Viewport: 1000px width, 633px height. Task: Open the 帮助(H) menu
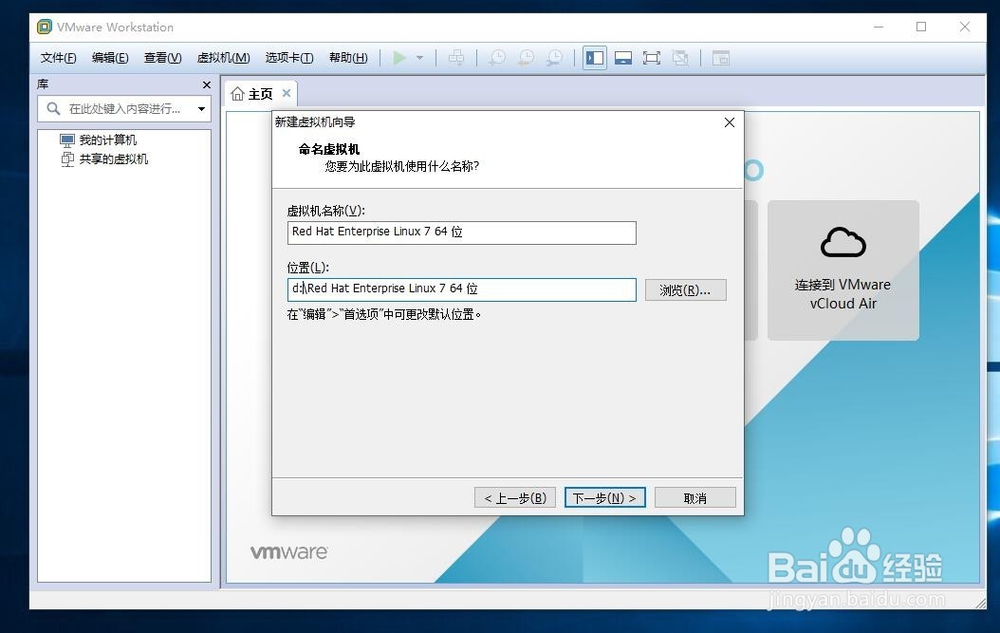point(348,58)
